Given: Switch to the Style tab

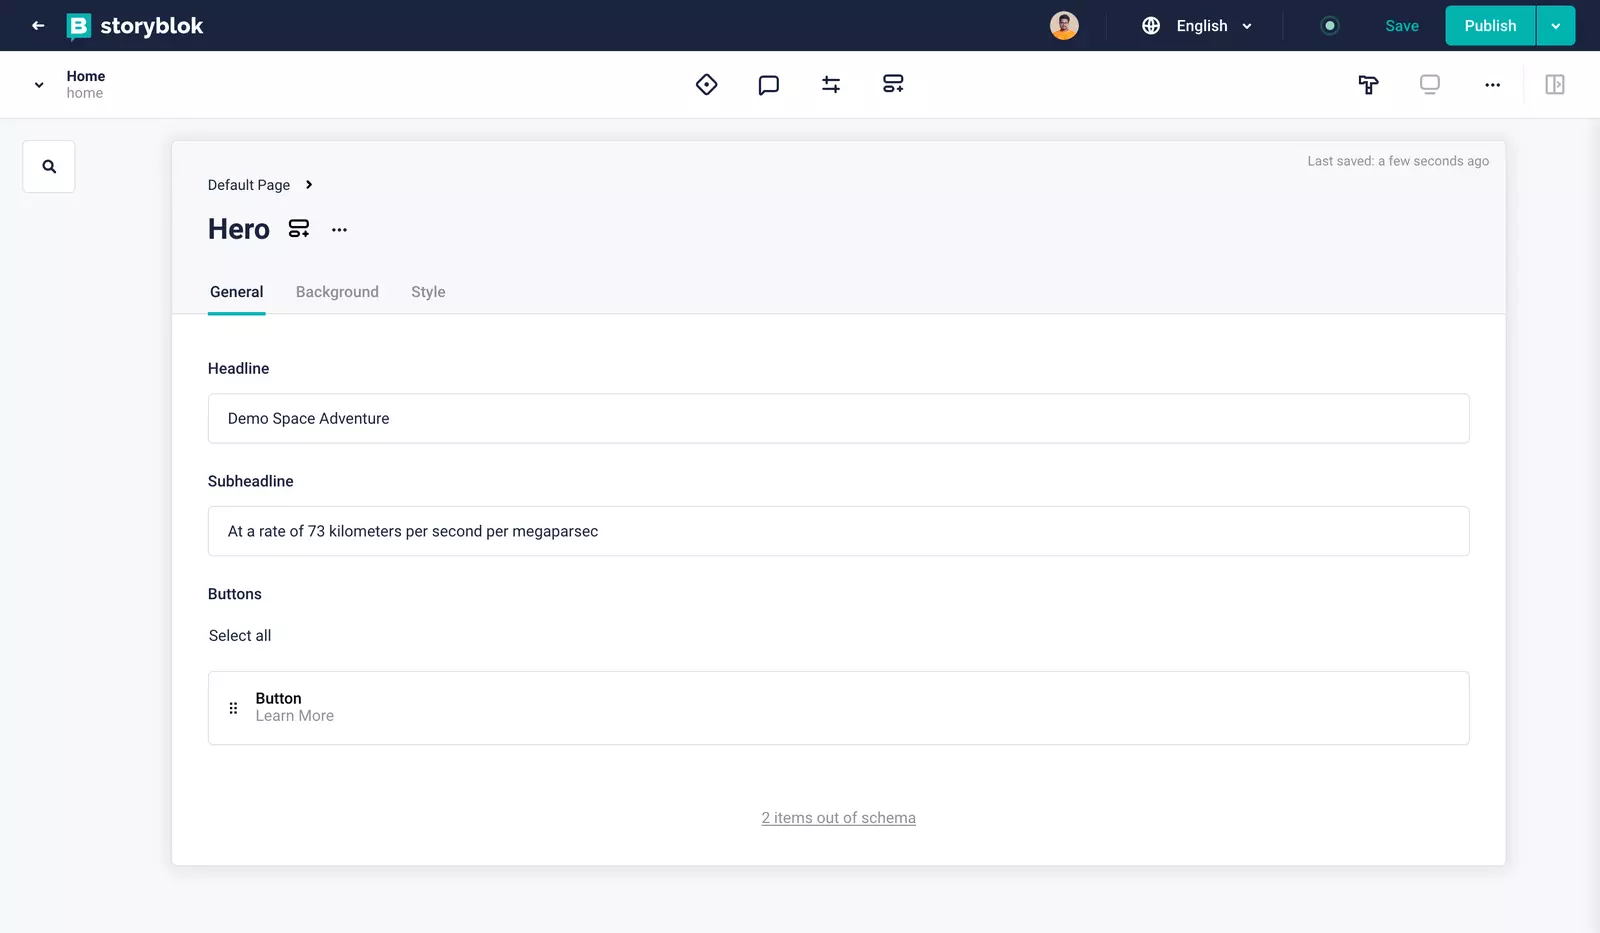Looking at the screenshot, I should [428, 292].
